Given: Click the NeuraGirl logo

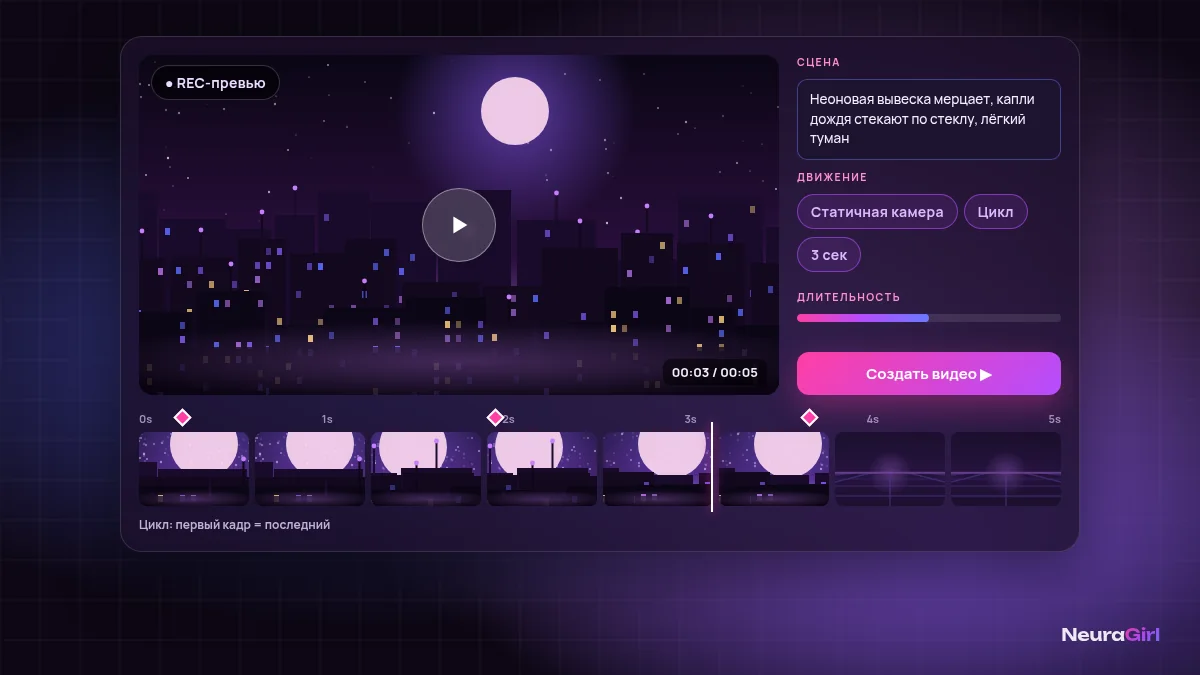Looking at the screenshot, I should tap(1110, 635).
